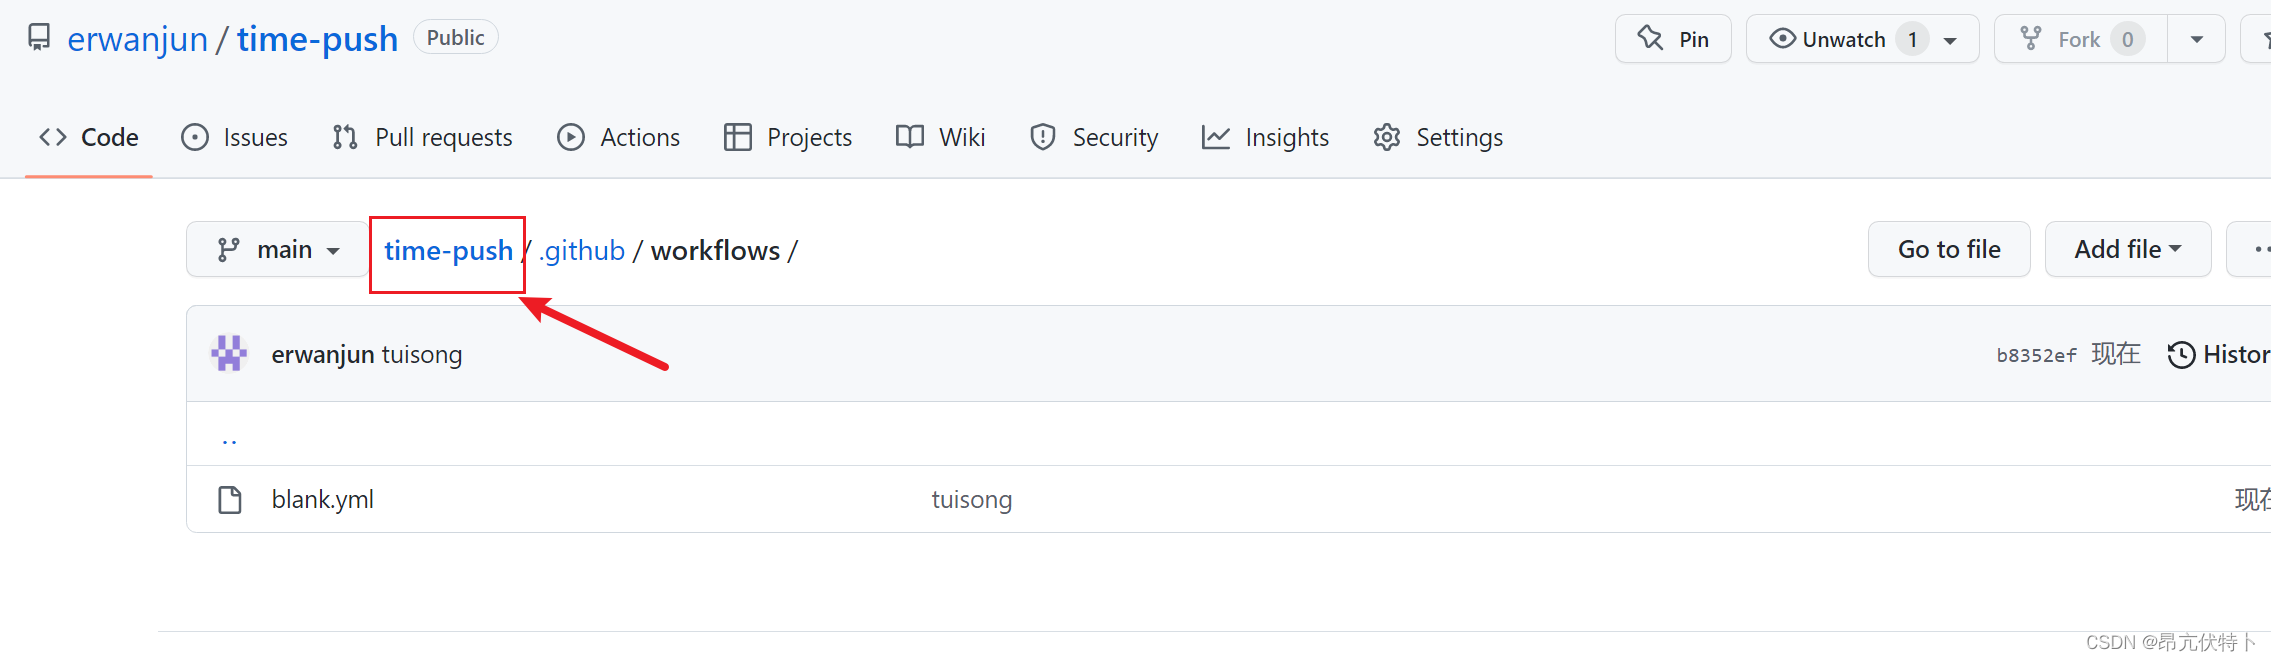This screenshot has width=2271, height=661.
Task: Click the Public visibility label
Action: (x=455, y=37)
